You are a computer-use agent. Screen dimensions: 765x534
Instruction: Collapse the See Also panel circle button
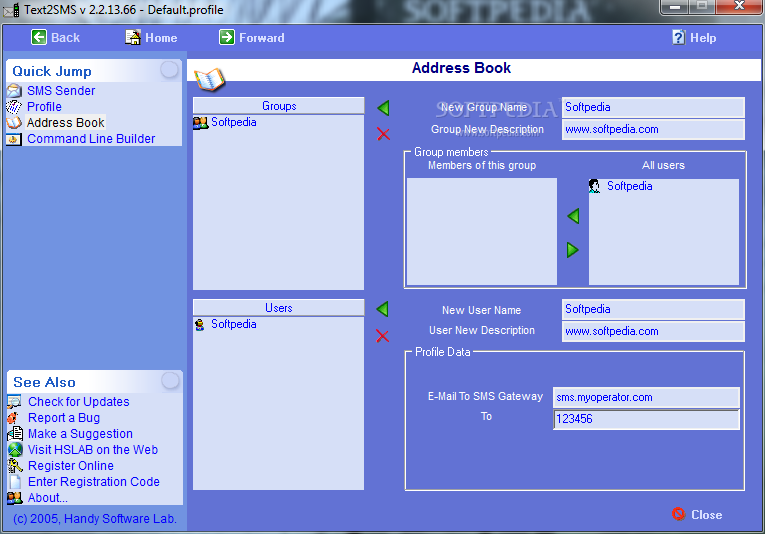click(x=170, y=380)
